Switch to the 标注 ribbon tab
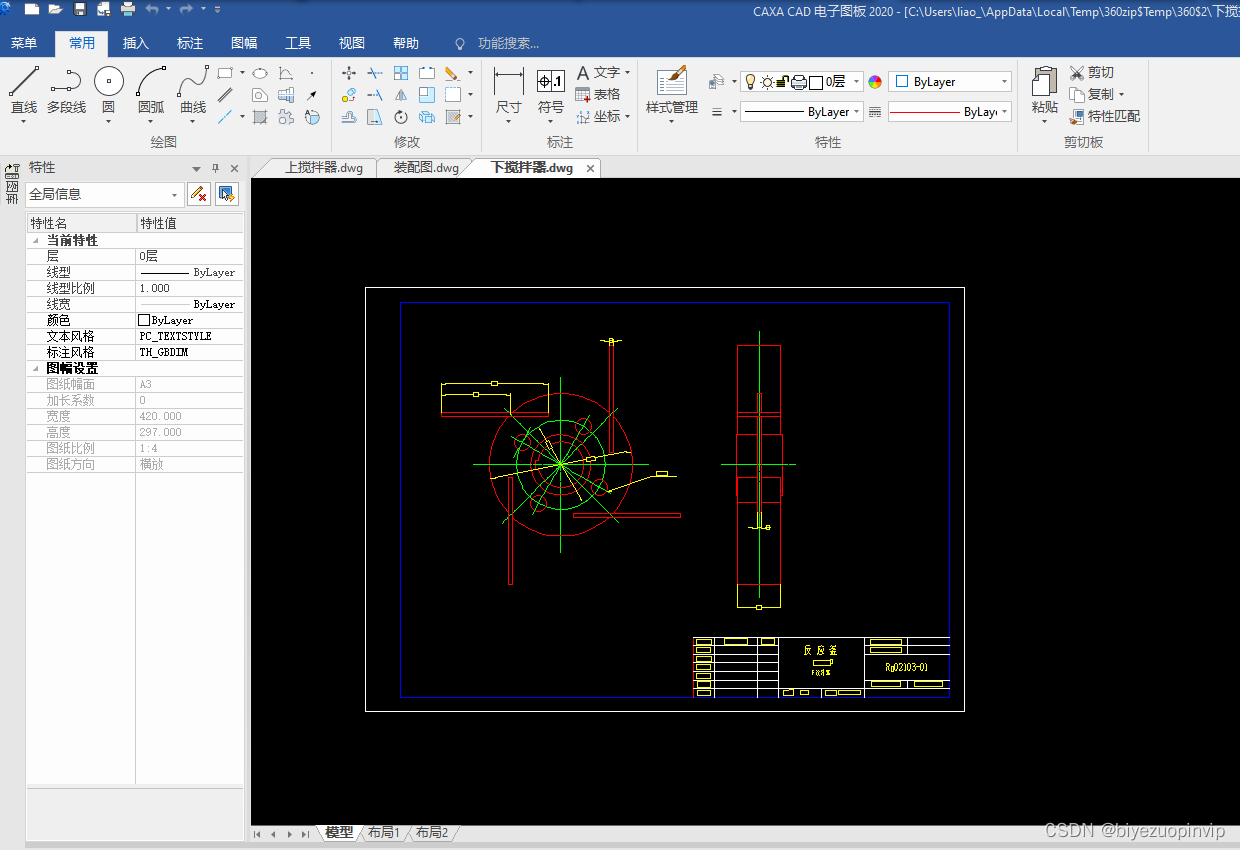 pyautogui.click(x=190, y=43)
